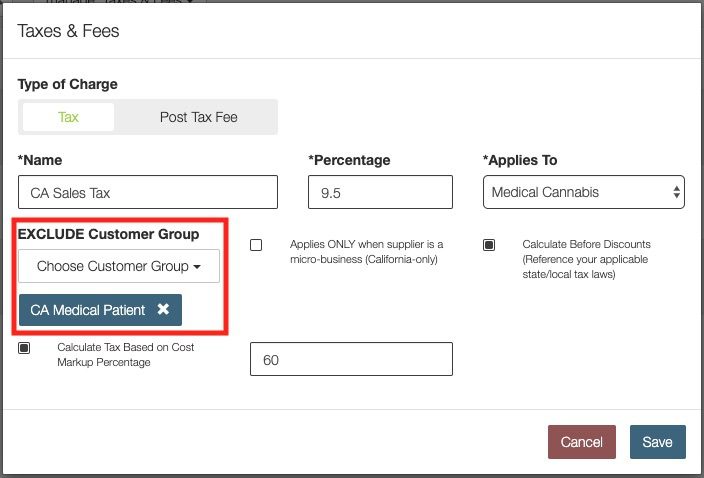704x478 pixels.
Task: Select the Tax charge type
Action: pyautogui.click(x=68, y=117)
